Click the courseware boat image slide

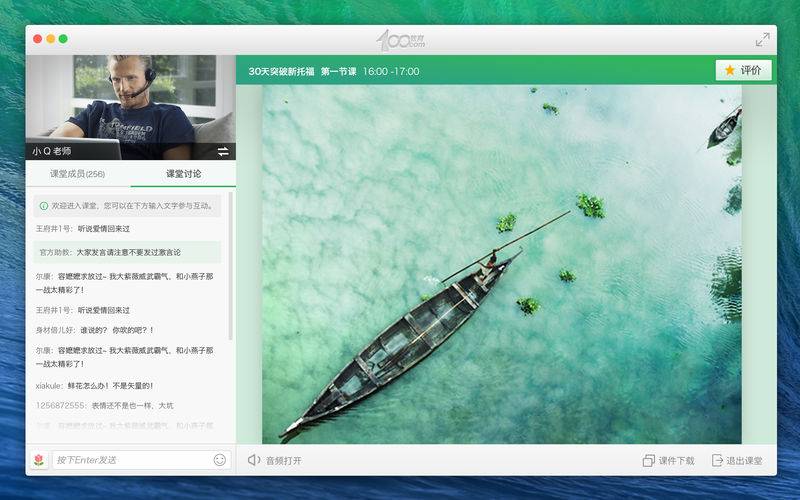click(502, 264)
